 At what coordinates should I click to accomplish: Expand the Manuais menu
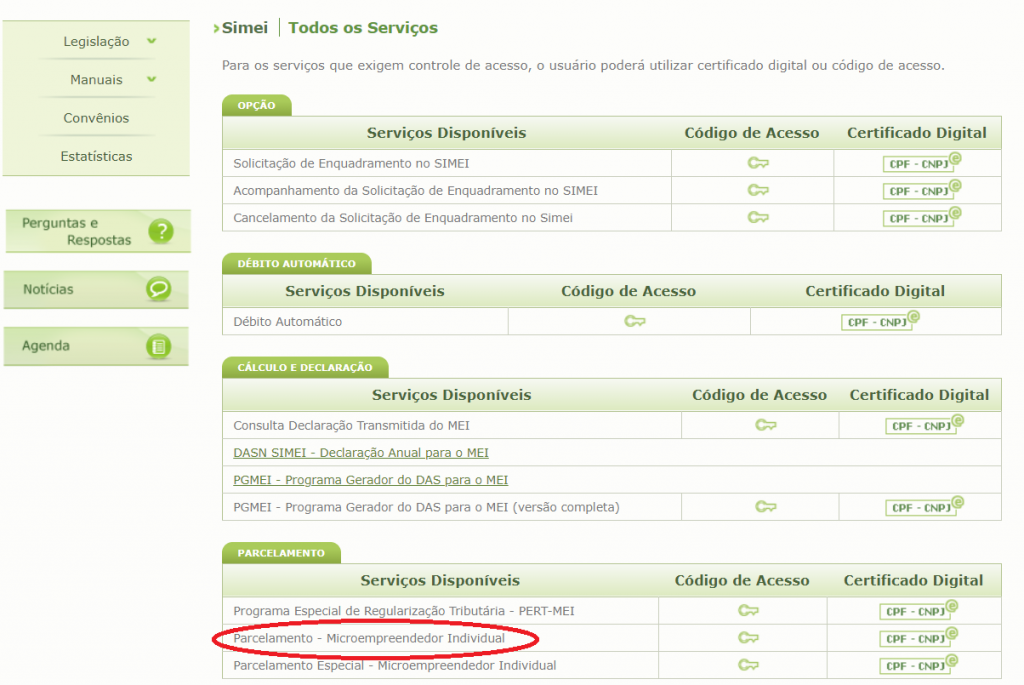point(96,79)
